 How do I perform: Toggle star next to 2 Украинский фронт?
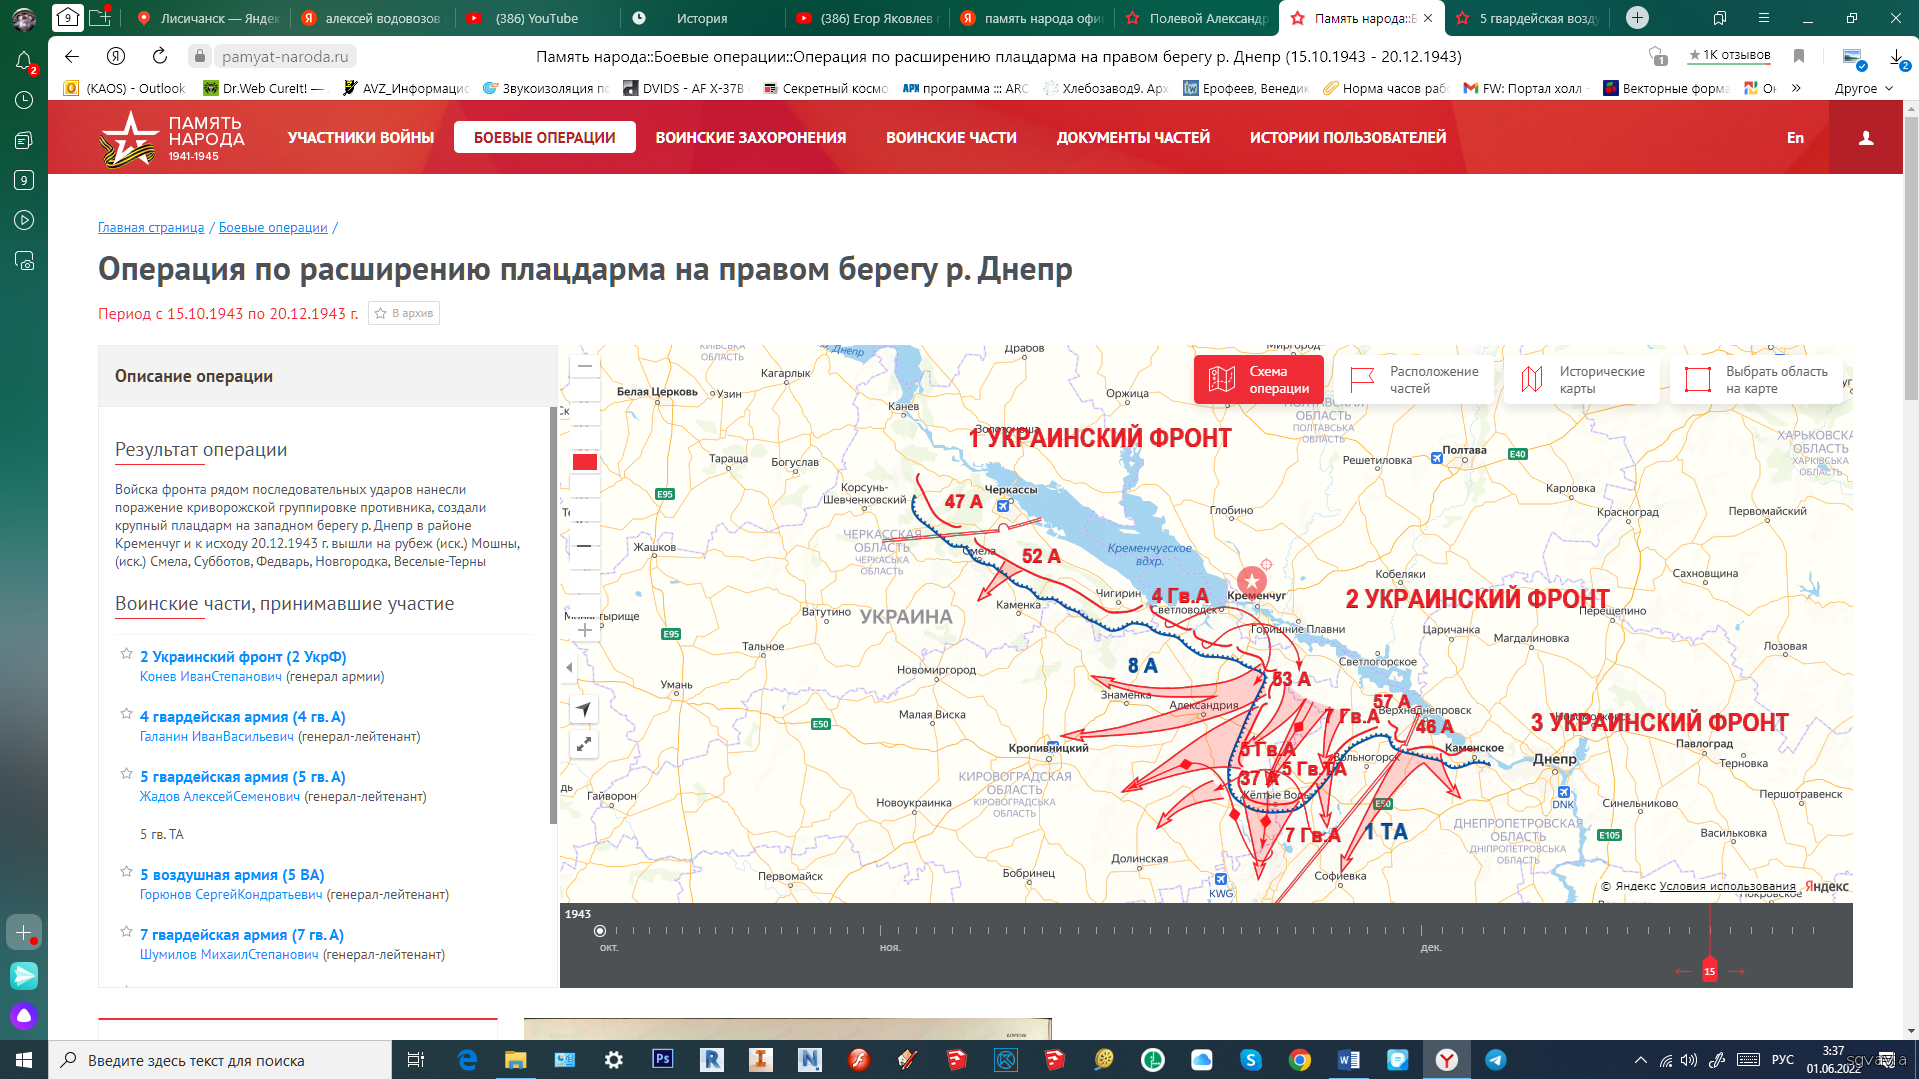(x=126, y=655)
